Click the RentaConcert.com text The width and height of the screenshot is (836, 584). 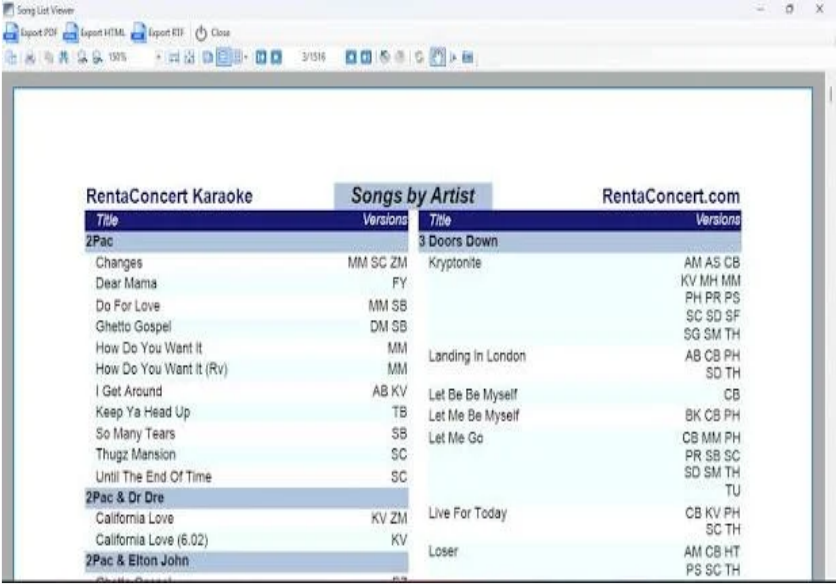pos(671,196)
